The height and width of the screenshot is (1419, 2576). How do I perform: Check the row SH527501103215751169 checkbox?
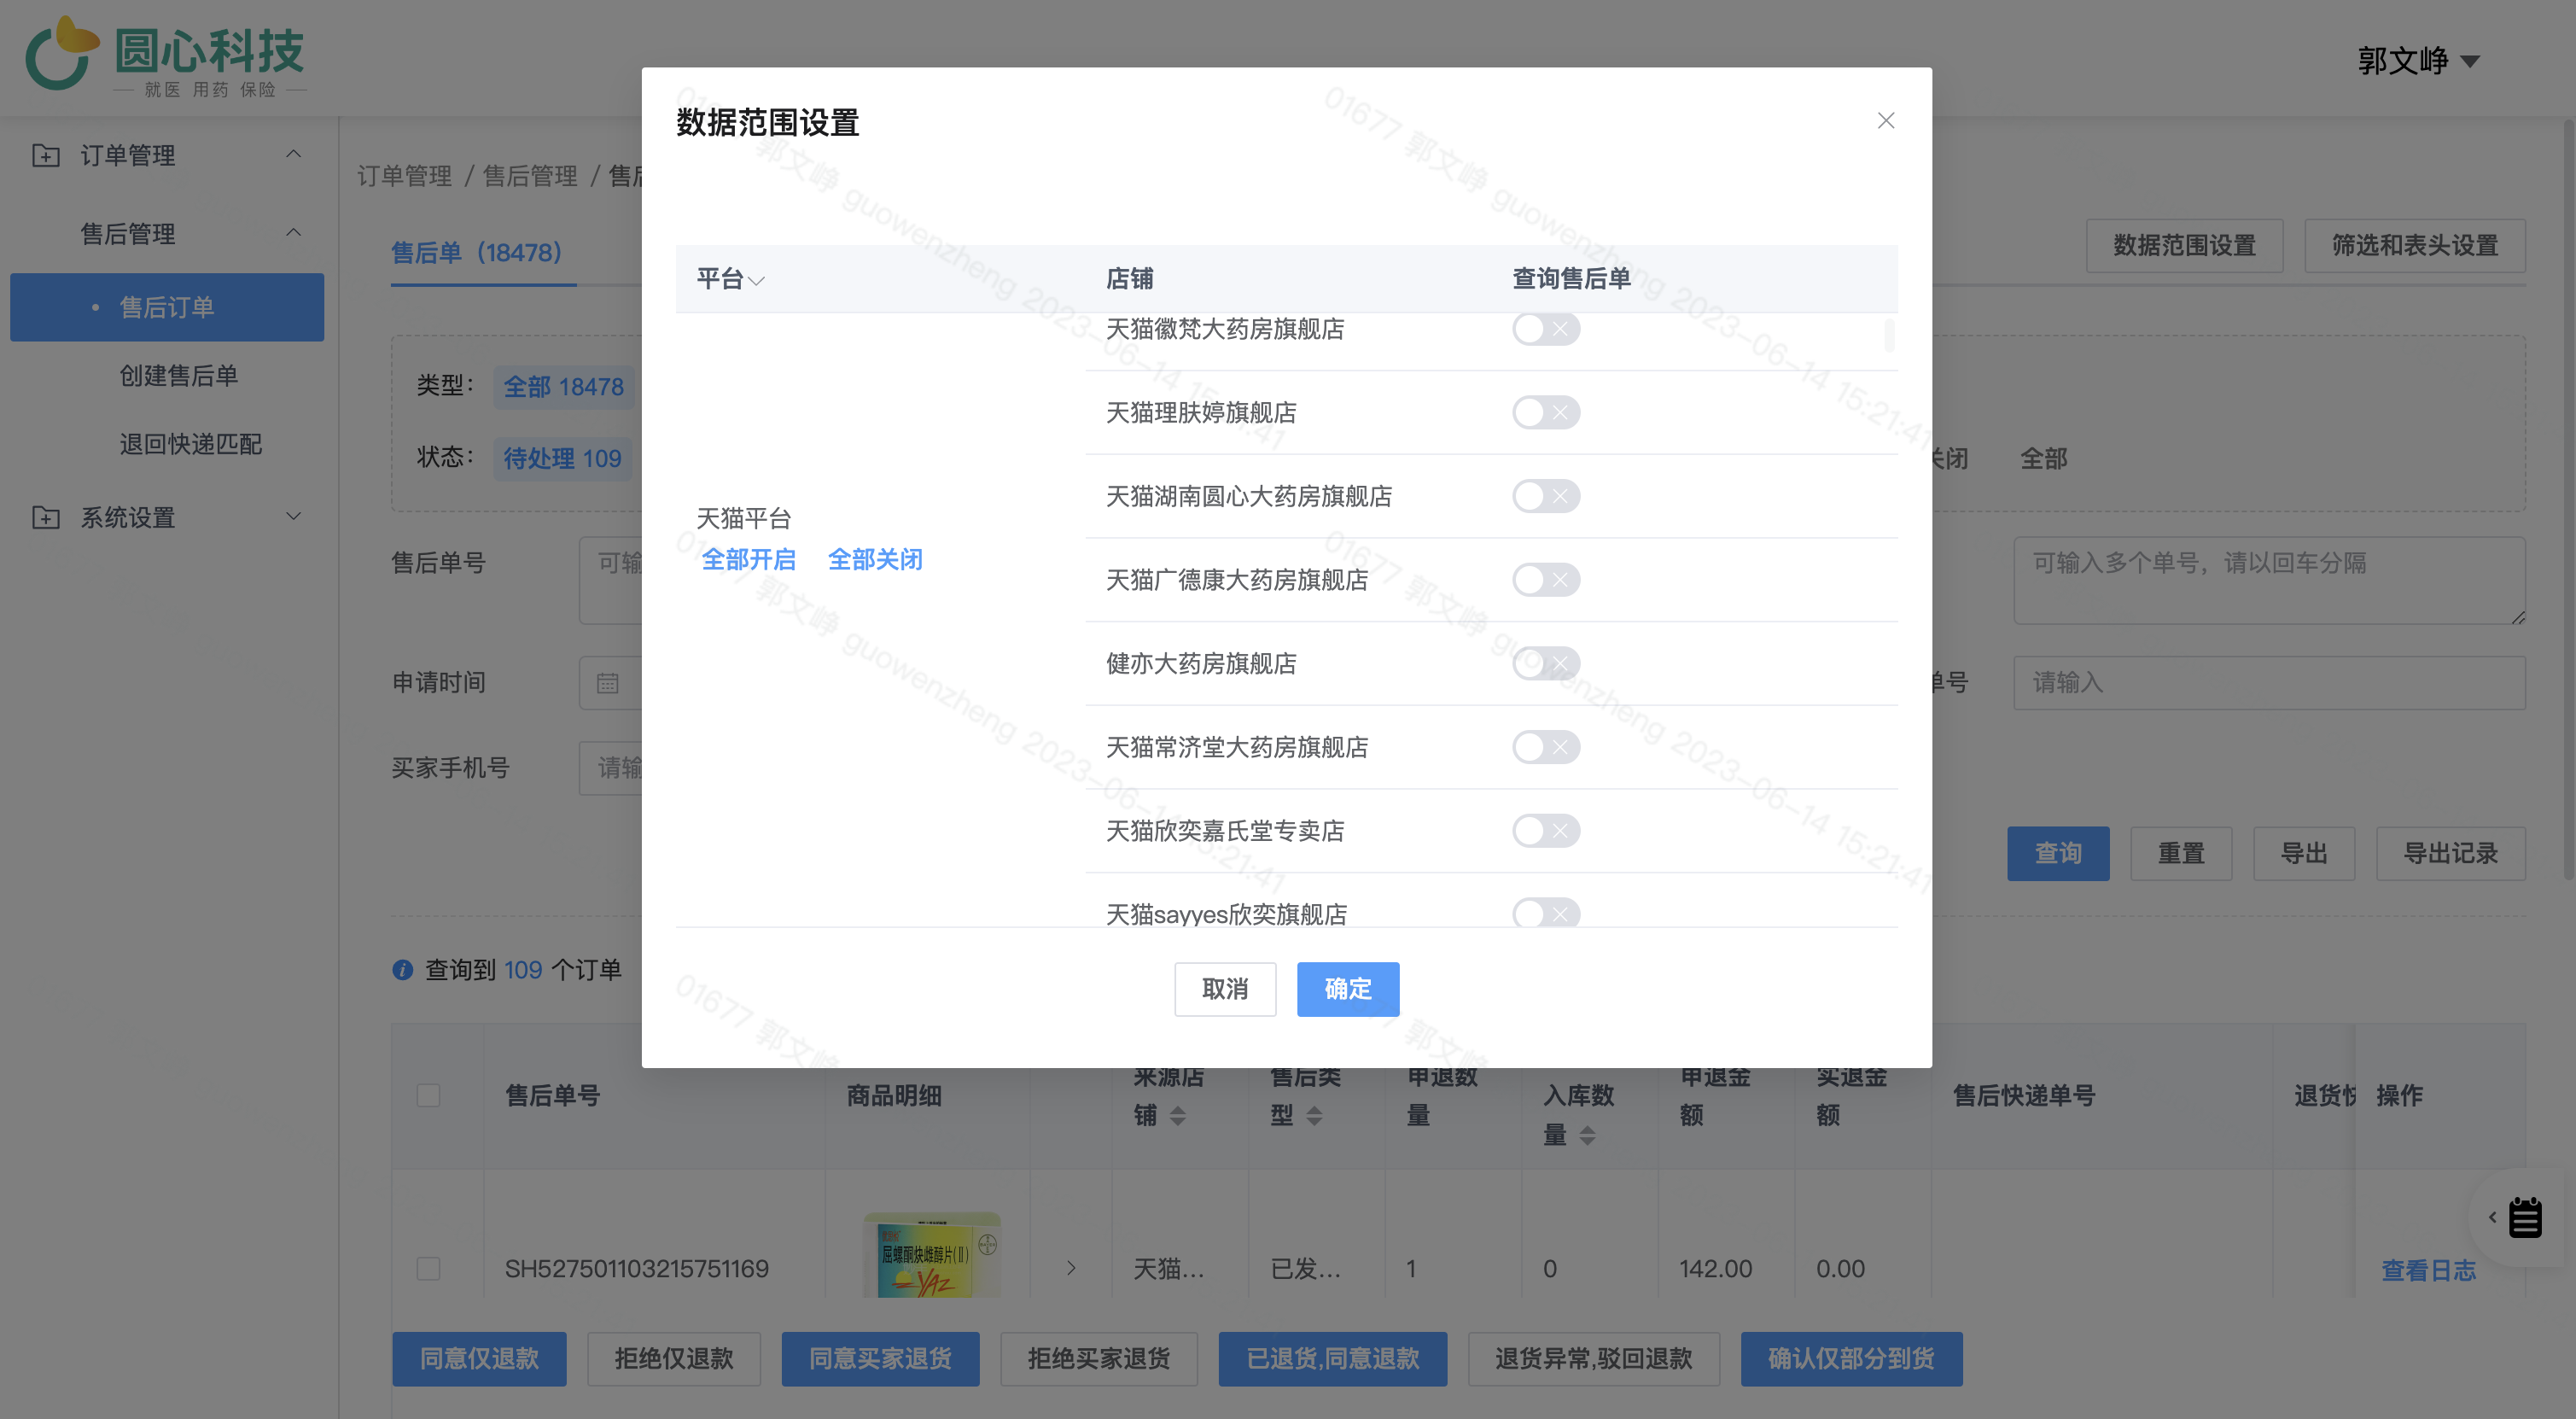pyautogui.click(x=428, y=1269)
